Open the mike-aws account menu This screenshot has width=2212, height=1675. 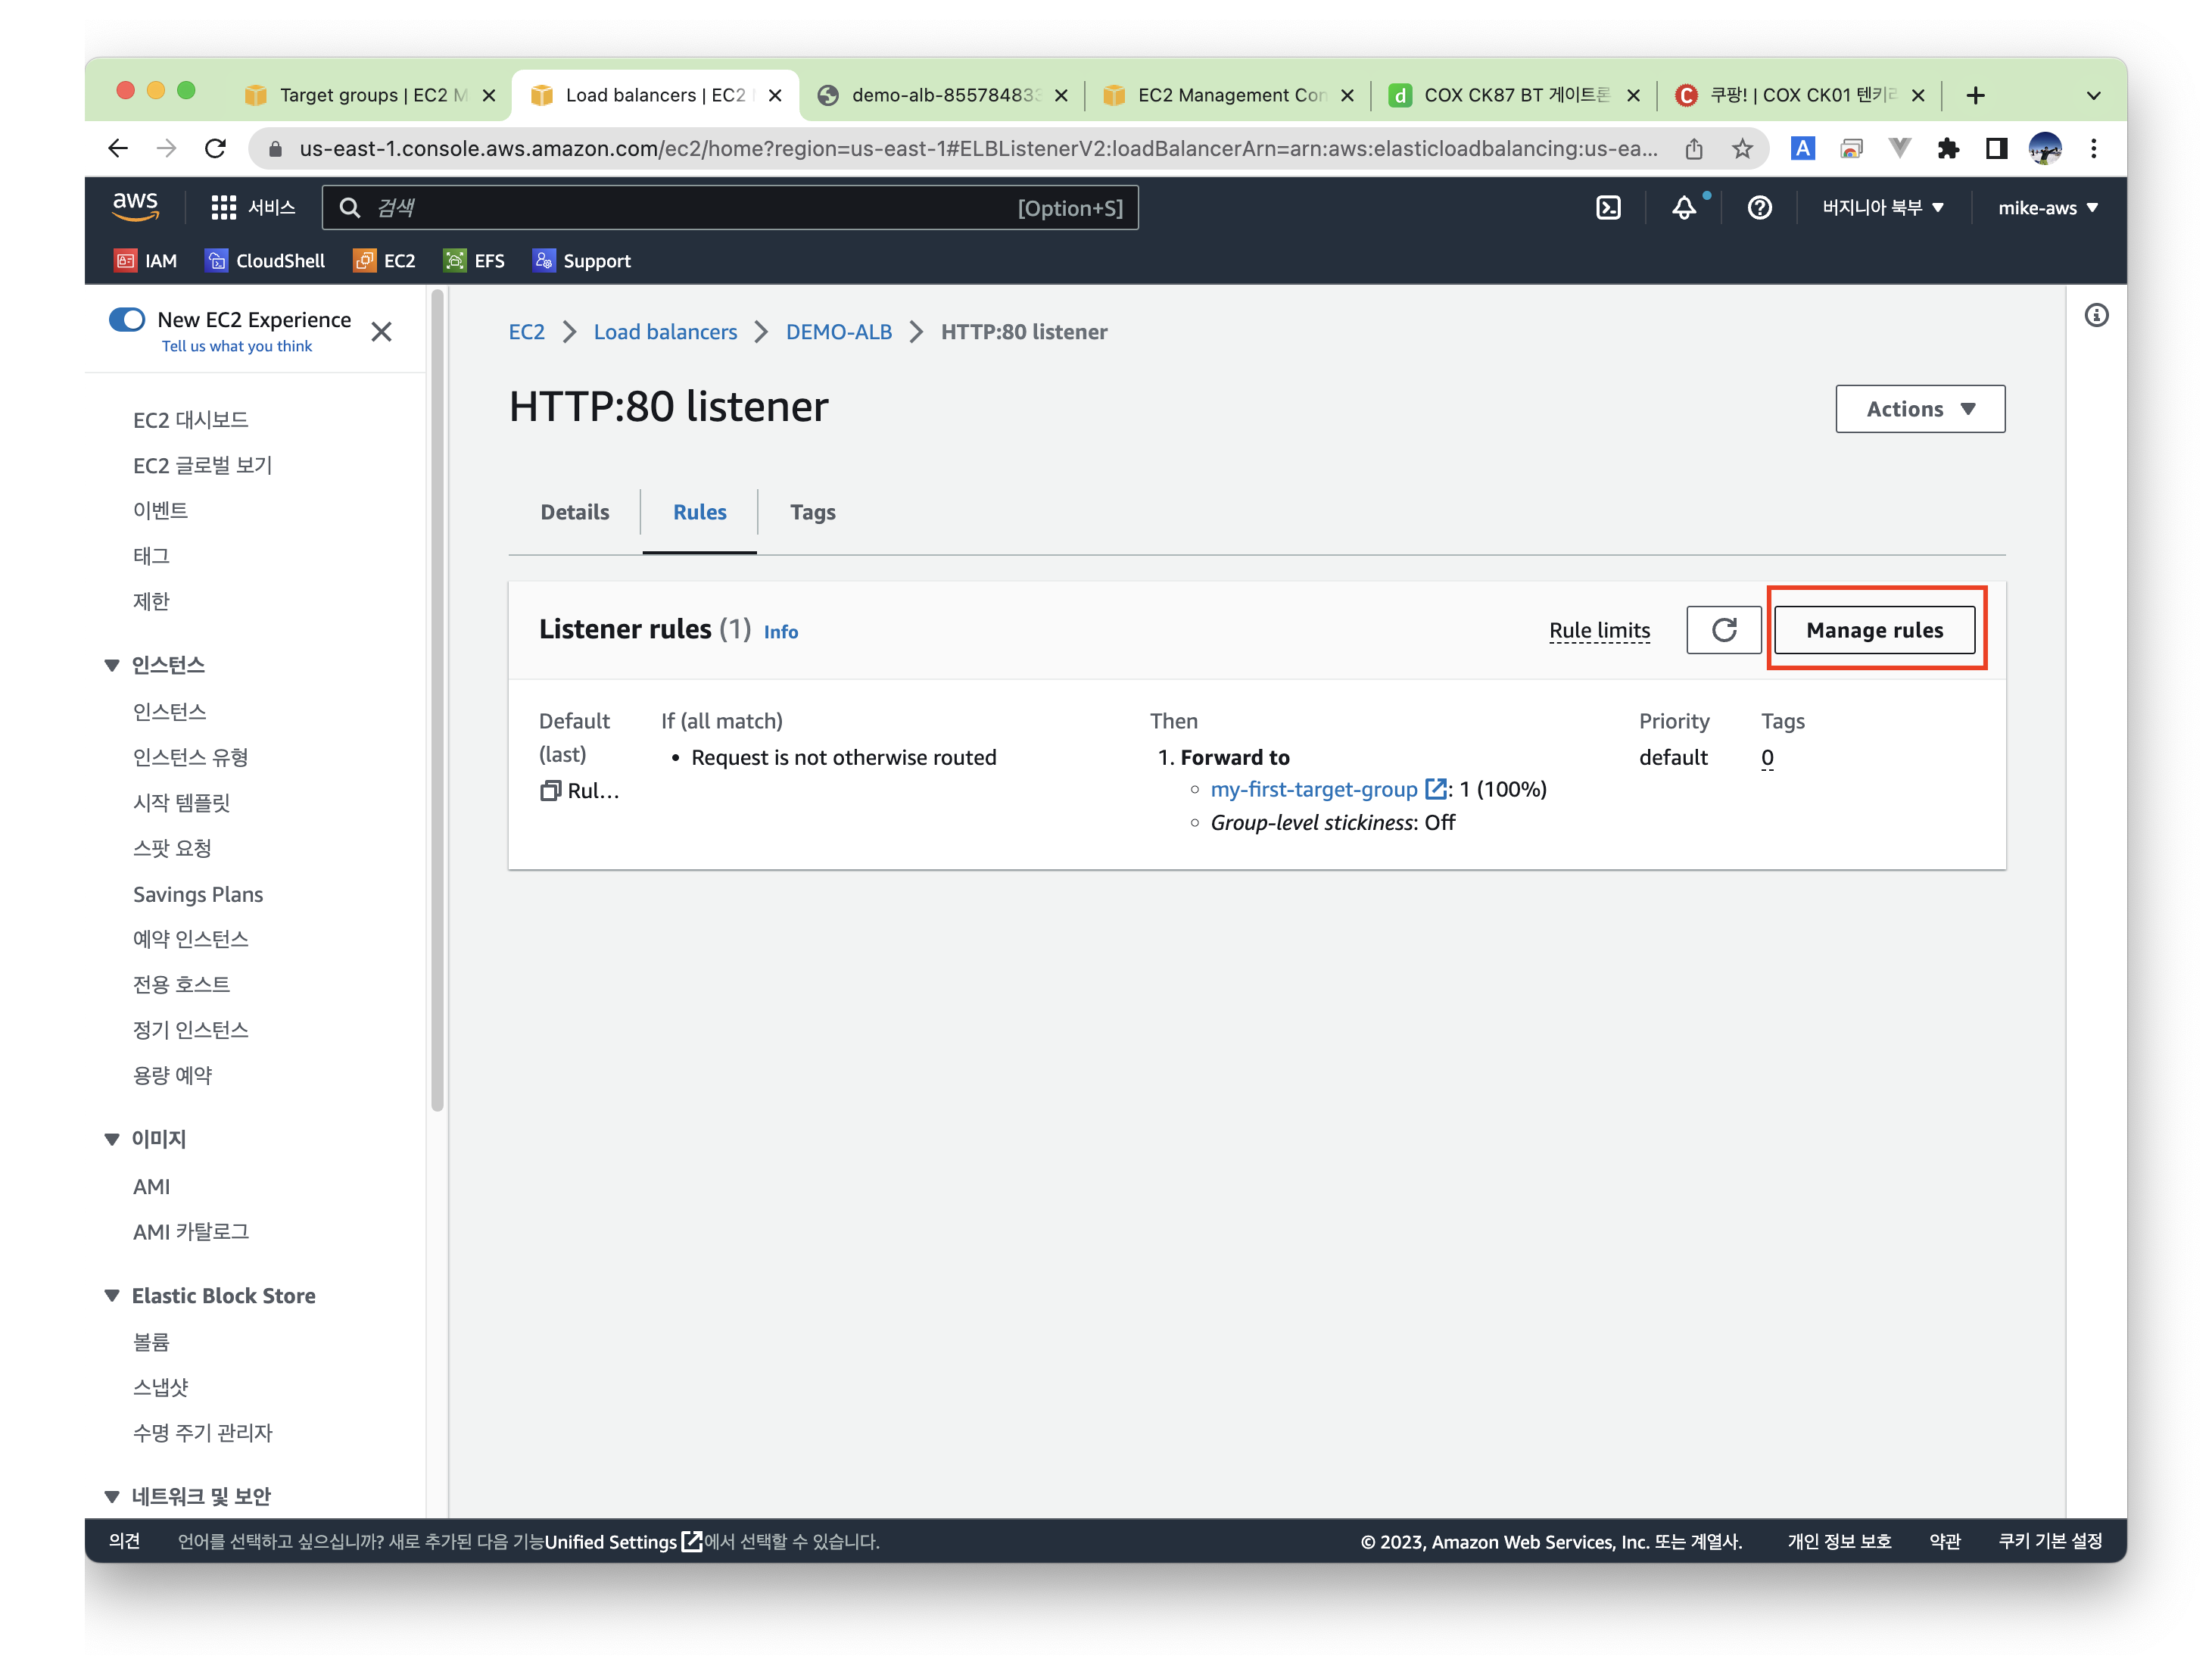point(2046,208)
